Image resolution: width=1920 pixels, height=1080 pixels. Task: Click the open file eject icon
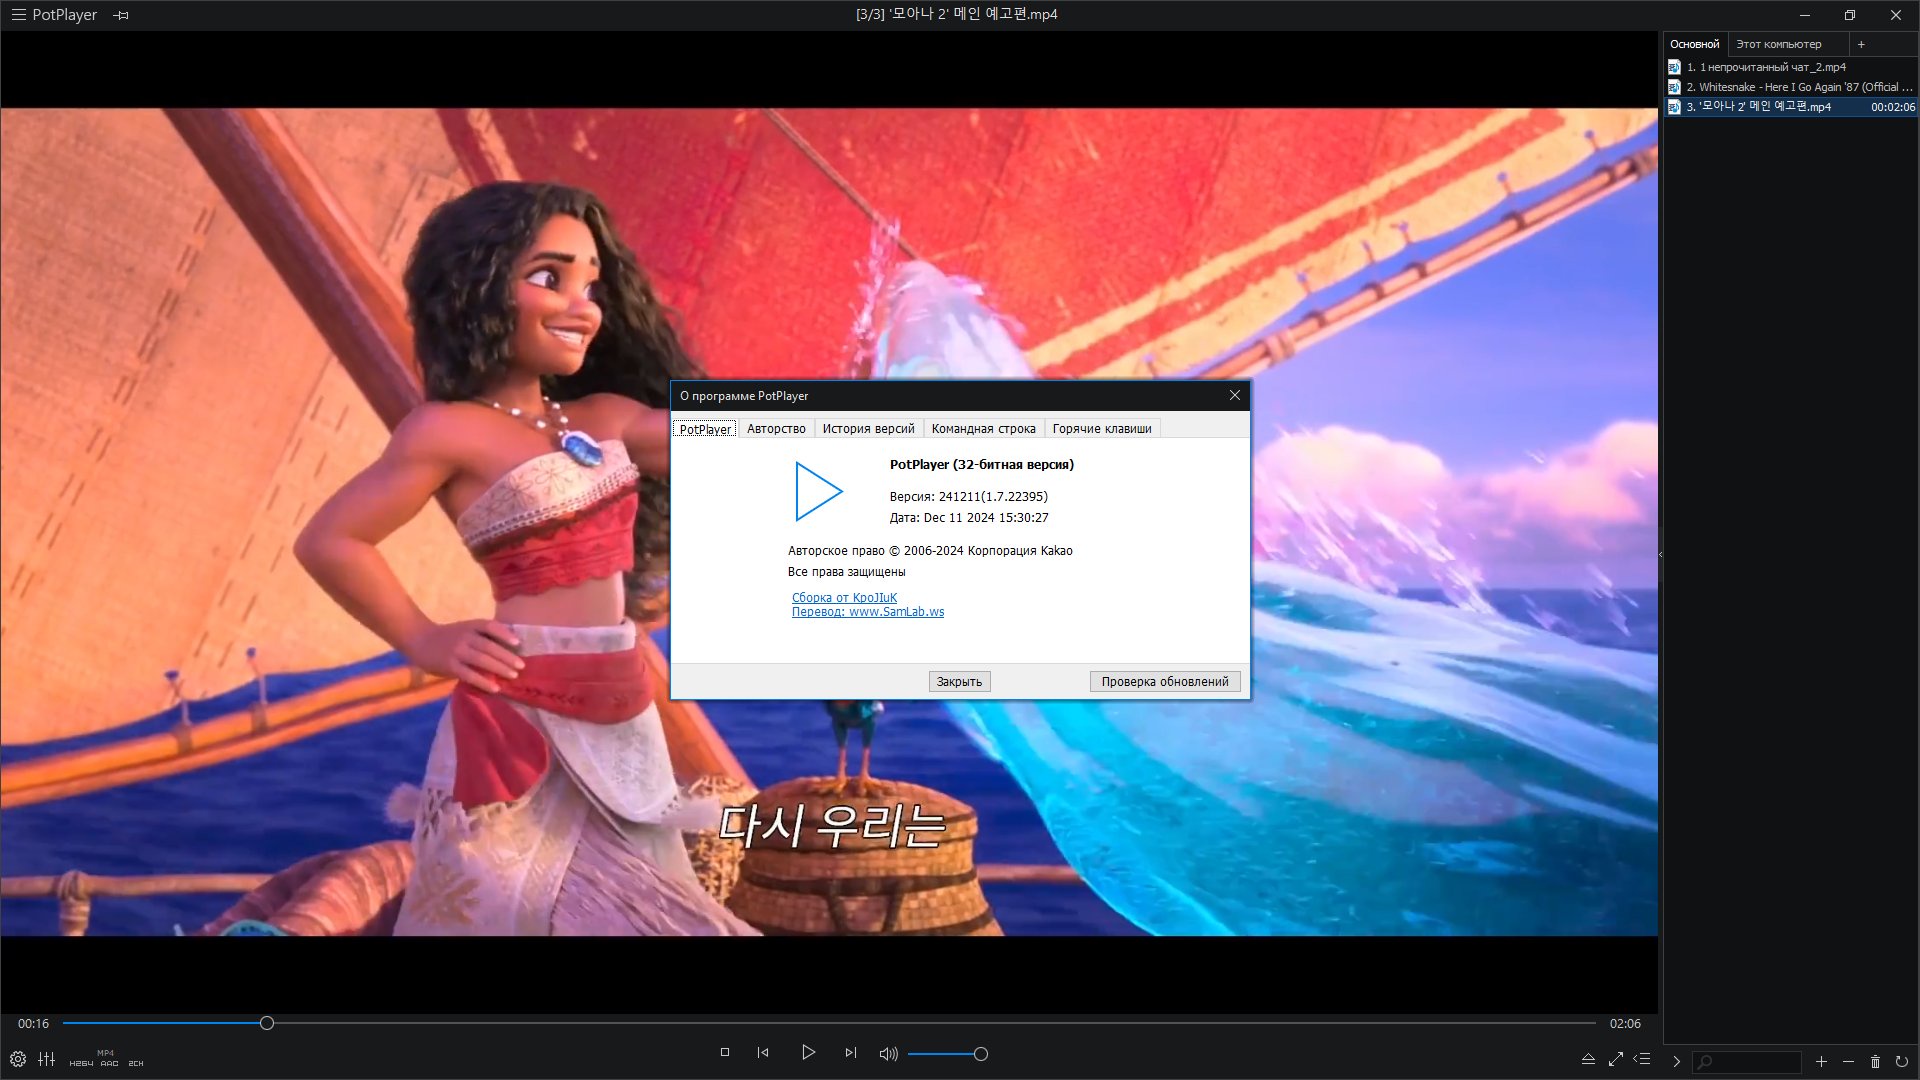click(1588, 1059)
